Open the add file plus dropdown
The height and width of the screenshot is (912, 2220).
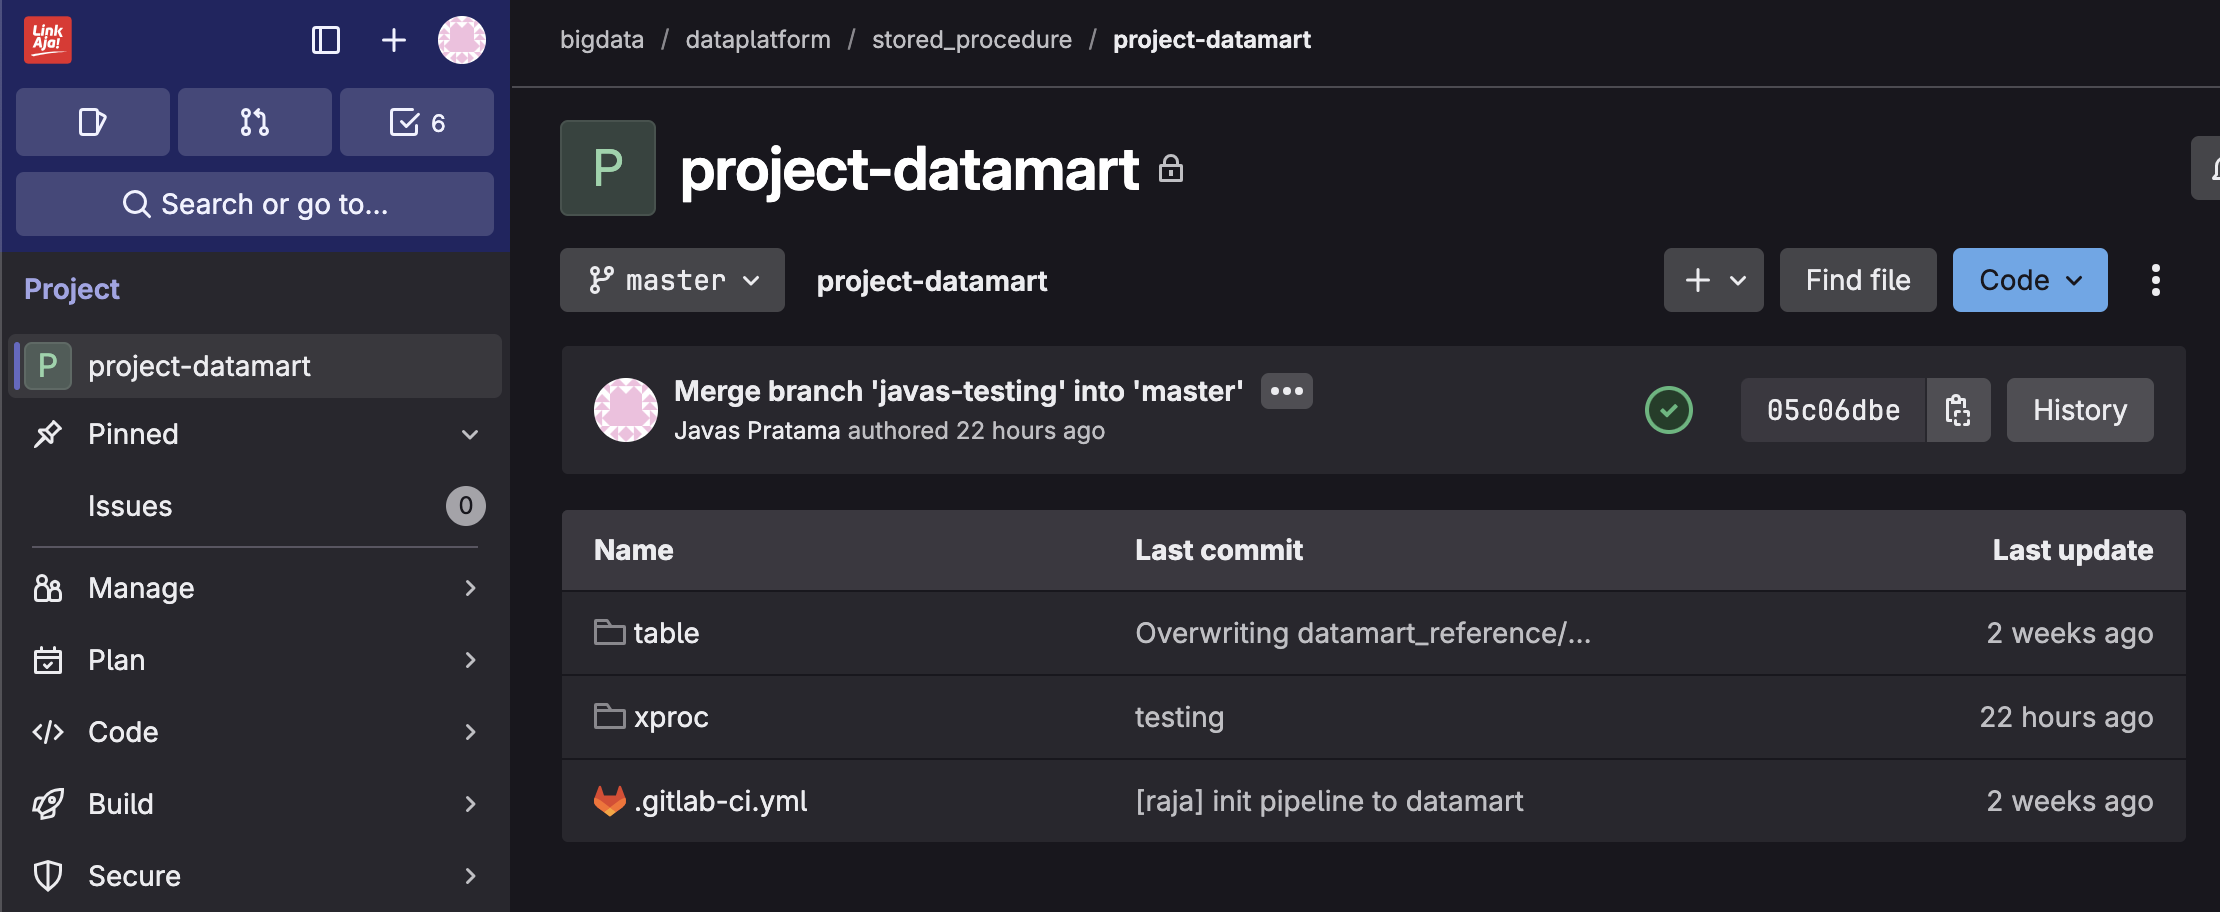click(1714, 280)
